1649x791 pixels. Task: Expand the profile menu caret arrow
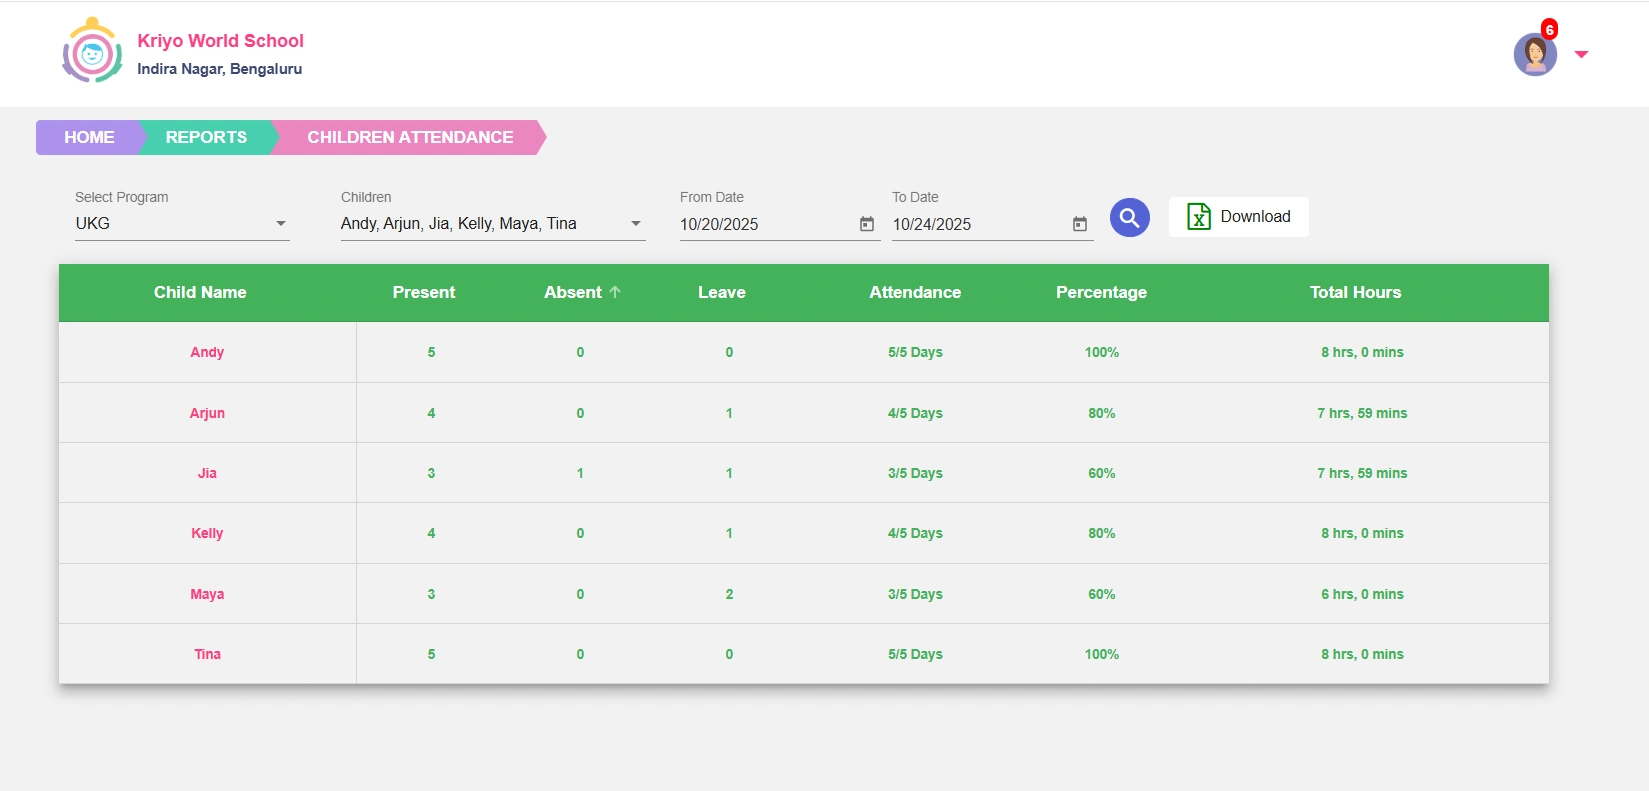(1581, 55)
